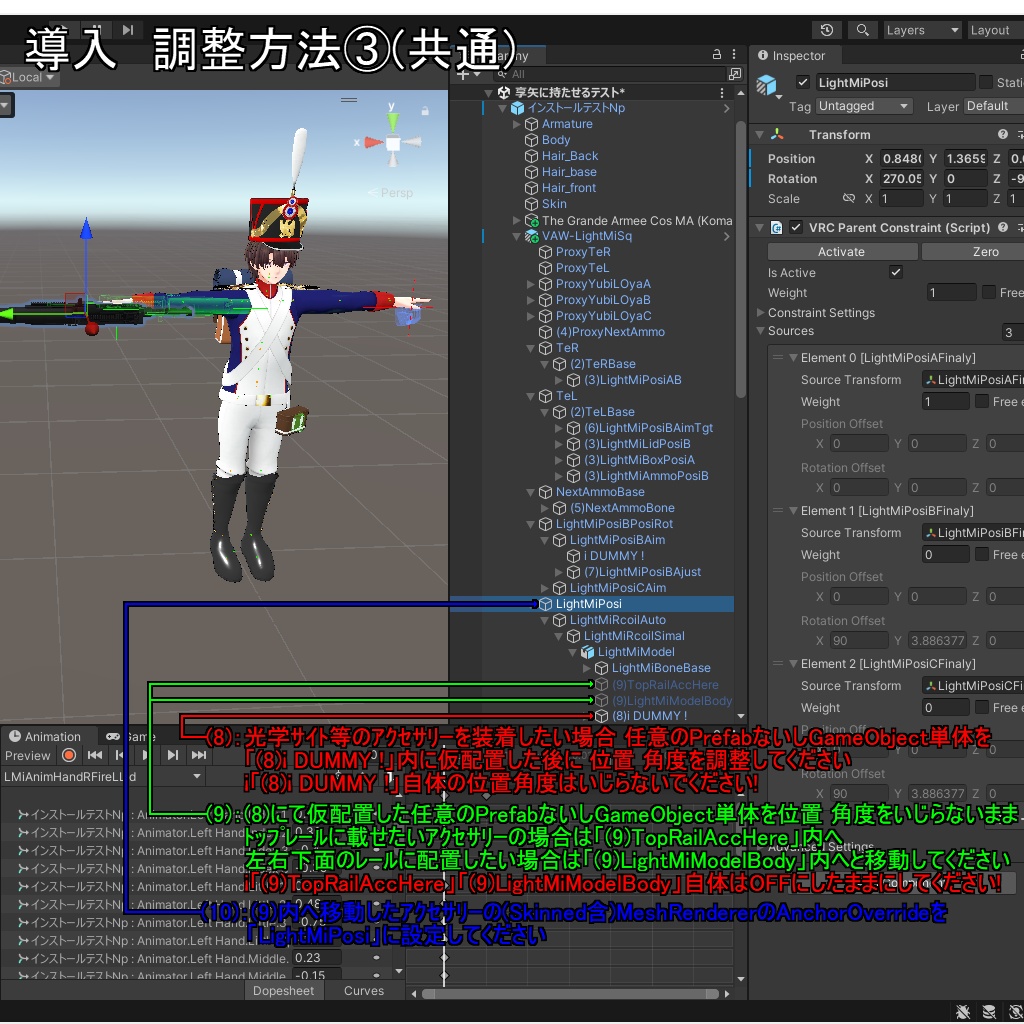Disable the VRC Parent Constraint component checkbox
This screenshot has width=1024, height=1024.
(x=795, y=227)
